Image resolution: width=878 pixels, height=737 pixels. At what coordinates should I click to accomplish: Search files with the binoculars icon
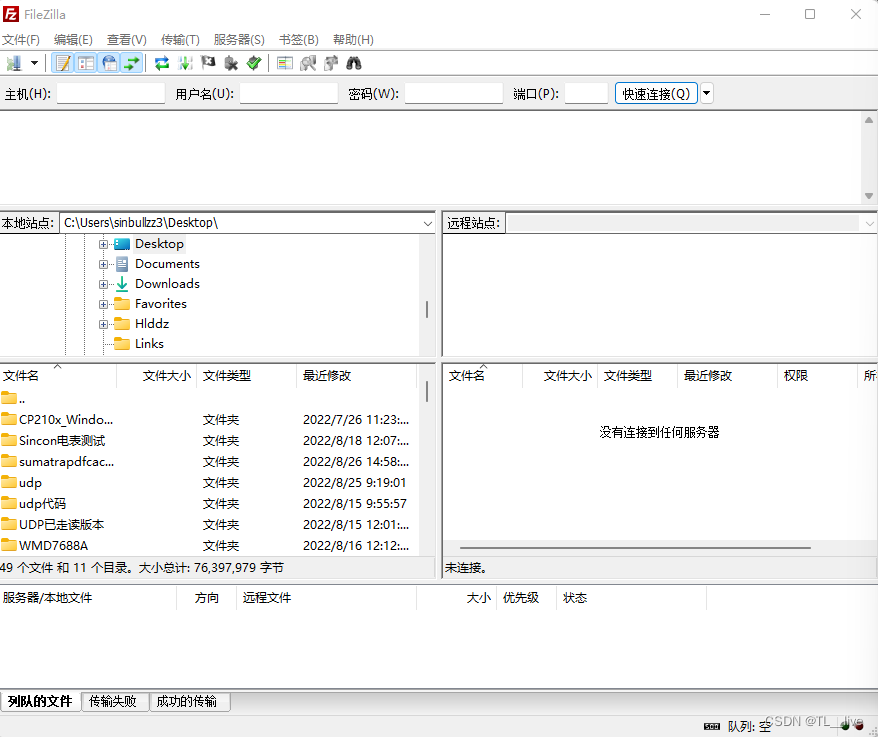click(354, 63)
